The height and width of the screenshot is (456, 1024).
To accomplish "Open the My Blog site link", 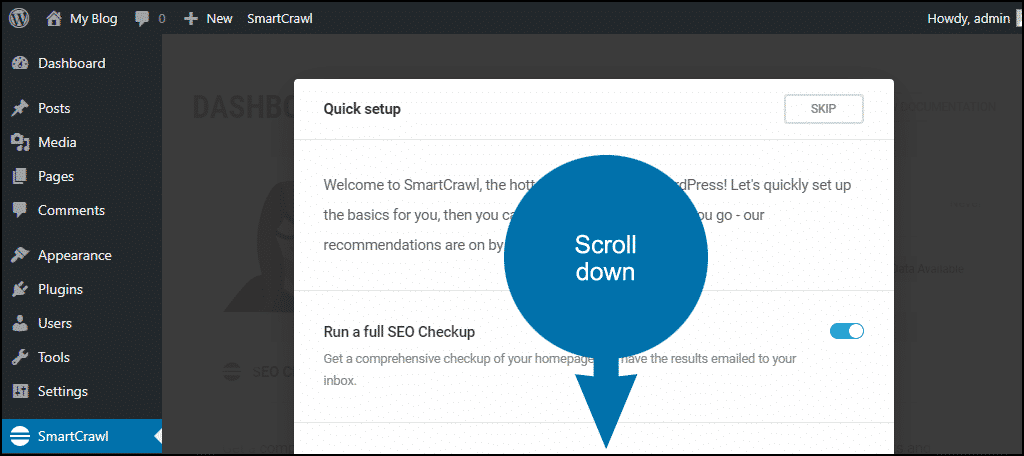I will tap(93, 18).
